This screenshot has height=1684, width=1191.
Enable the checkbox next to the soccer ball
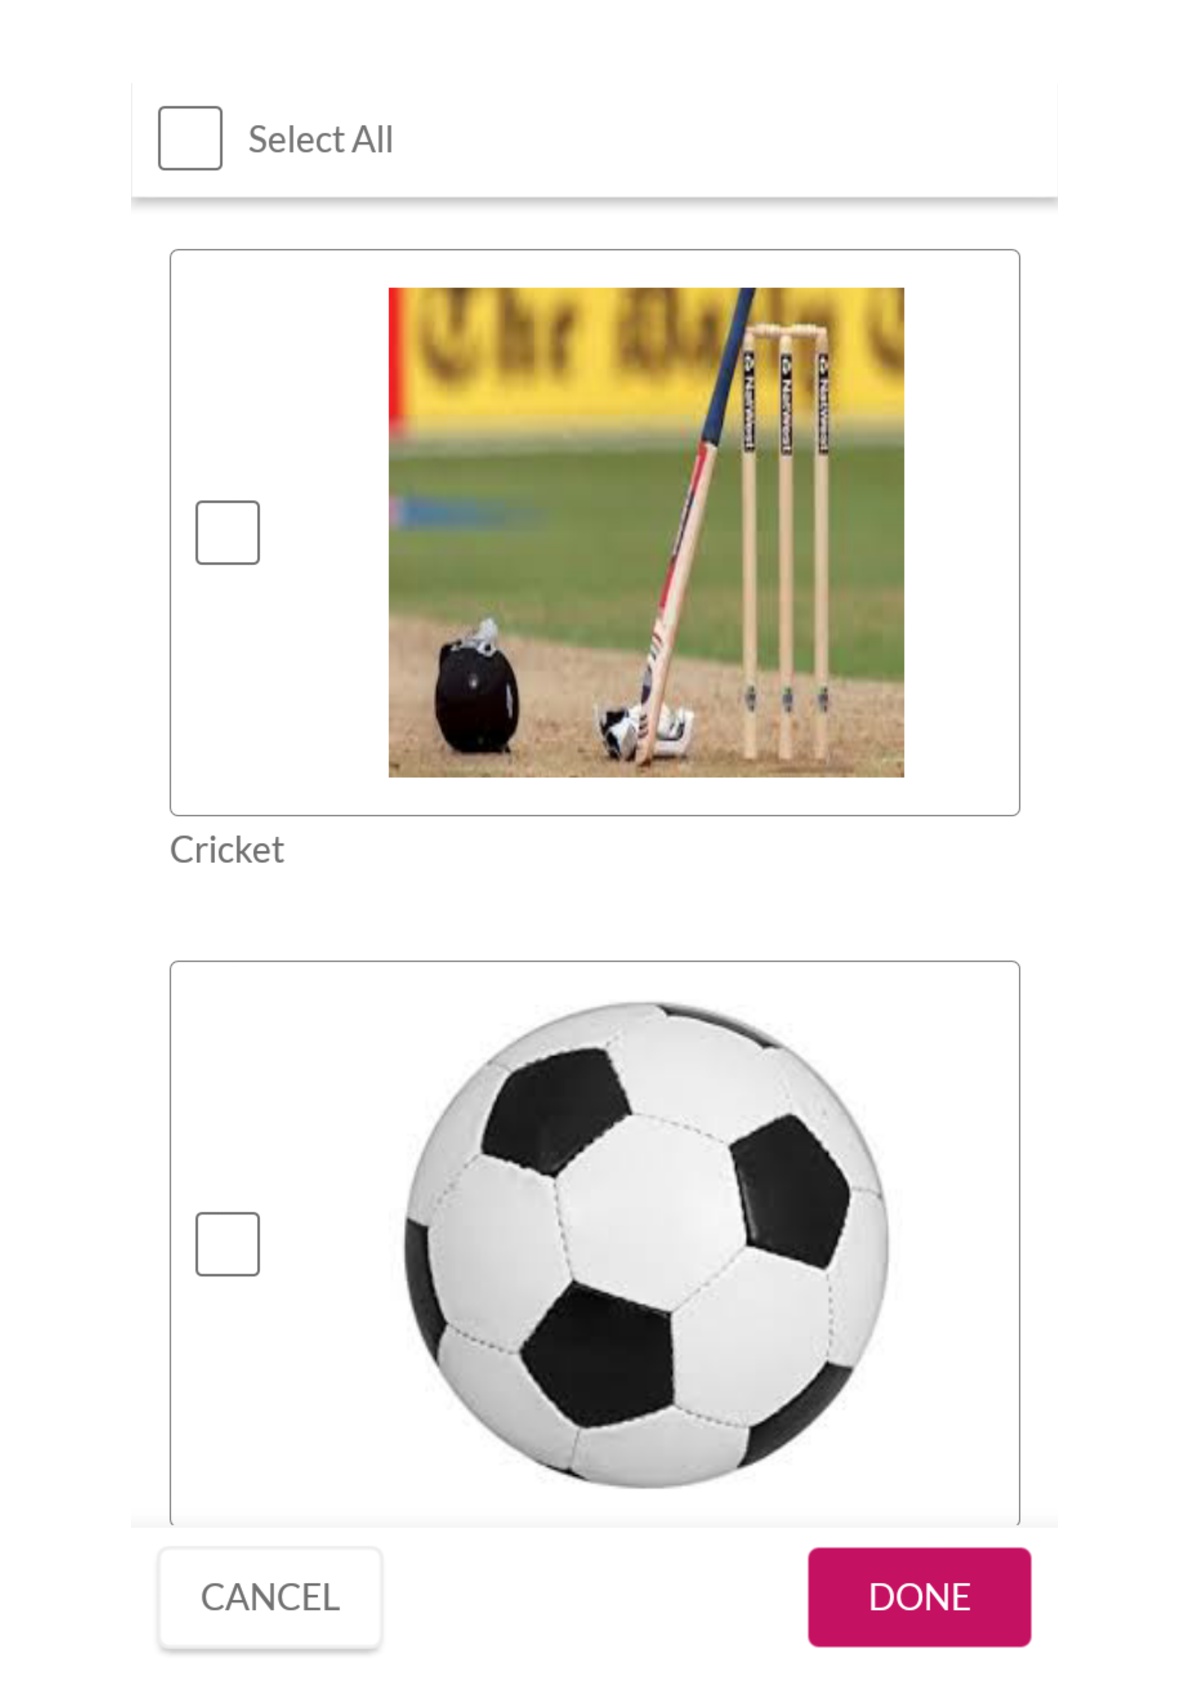point(227,1244)
